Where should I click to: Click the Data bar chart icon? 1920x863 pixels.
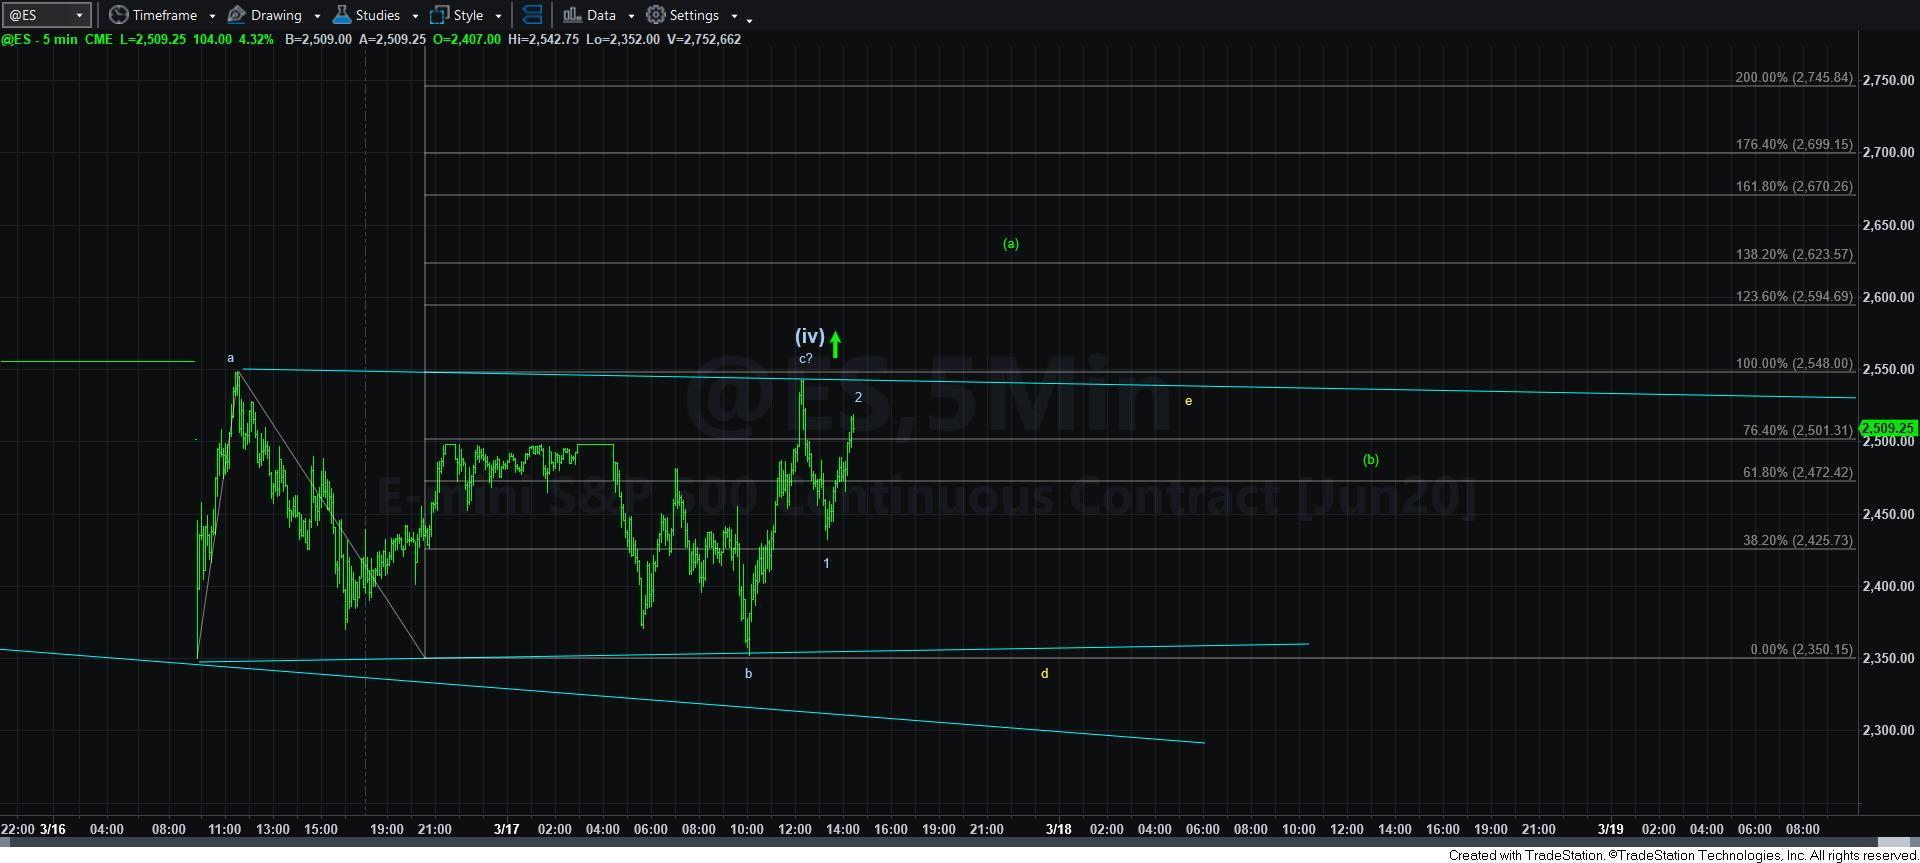pos(572,15)
